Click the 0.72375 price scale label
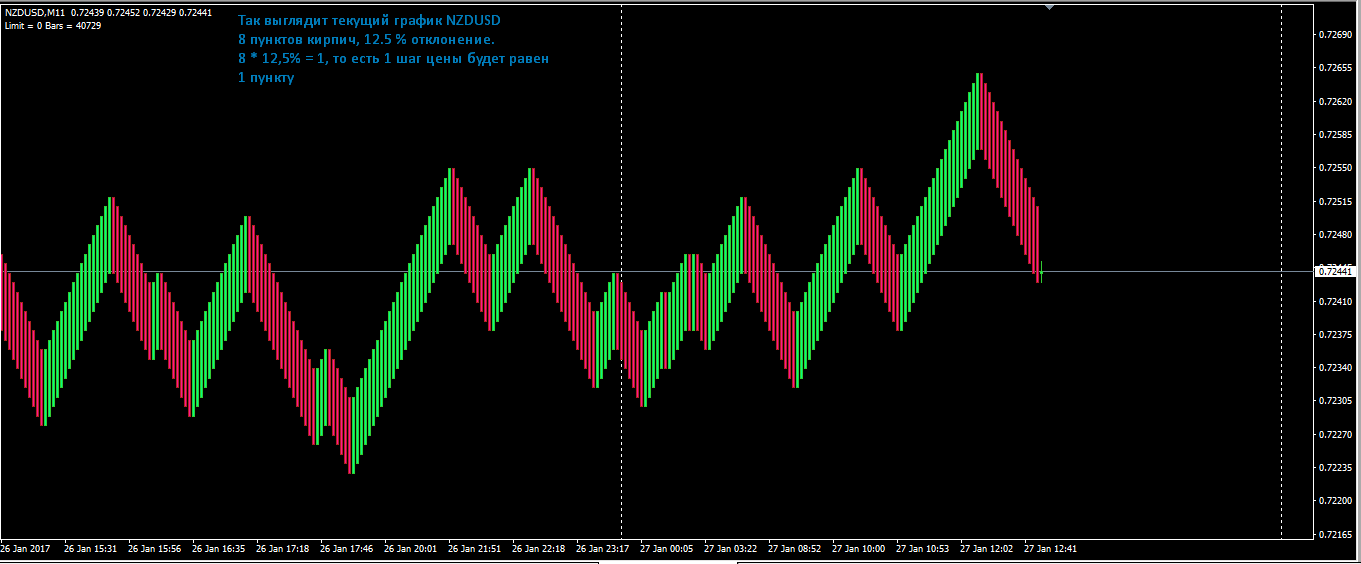The image size is (1361, 564). pyautogui.click(x=1336, y=335)
